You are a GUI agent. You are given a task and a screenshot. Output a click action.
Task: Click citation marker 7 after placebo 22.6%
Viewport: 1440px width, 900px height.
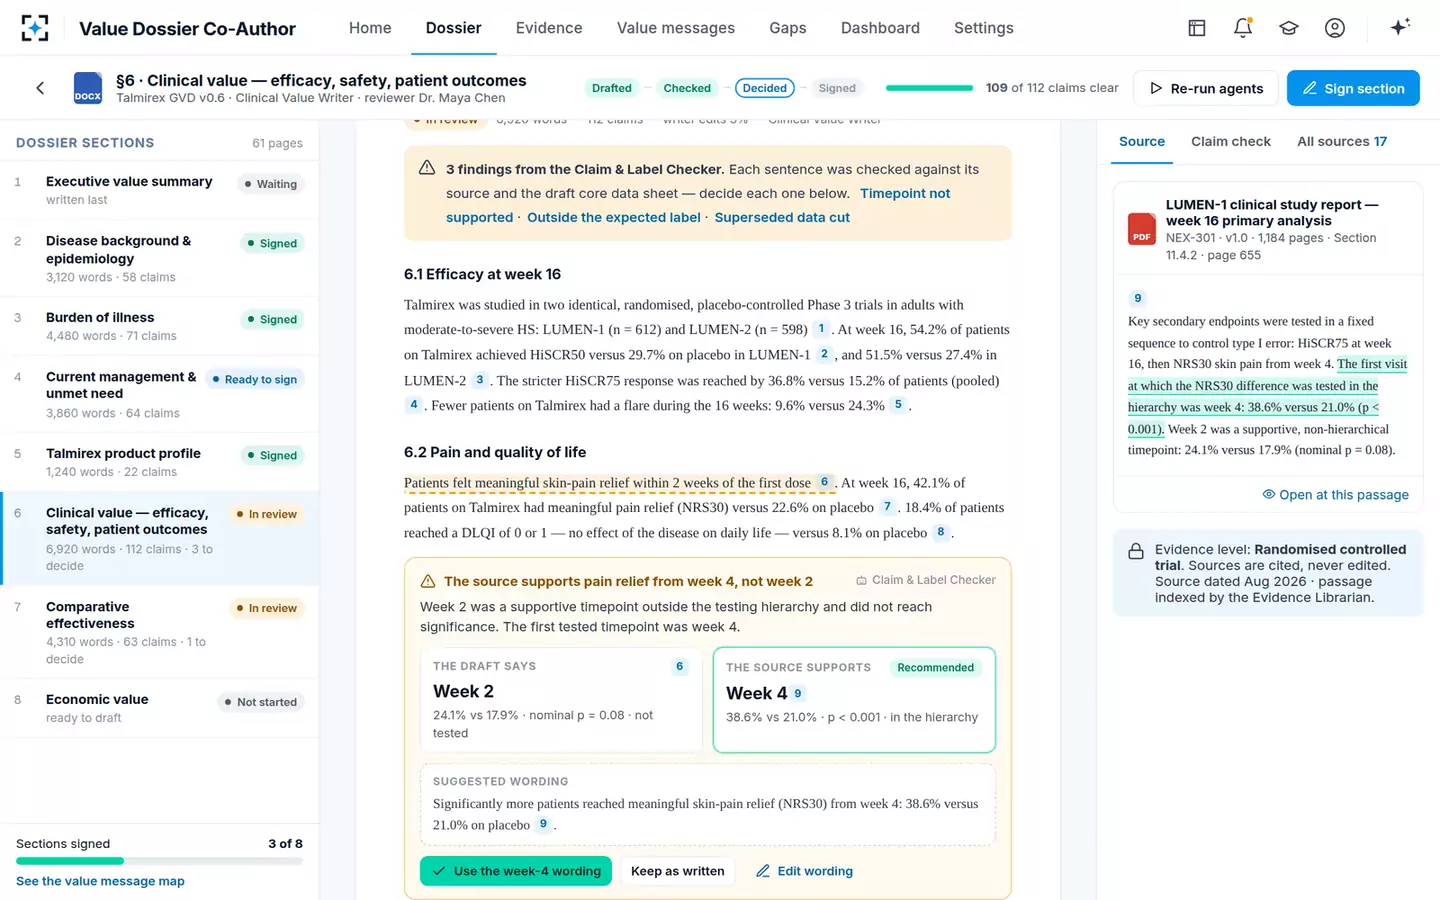pyautogui.click(x=887, y=507)
